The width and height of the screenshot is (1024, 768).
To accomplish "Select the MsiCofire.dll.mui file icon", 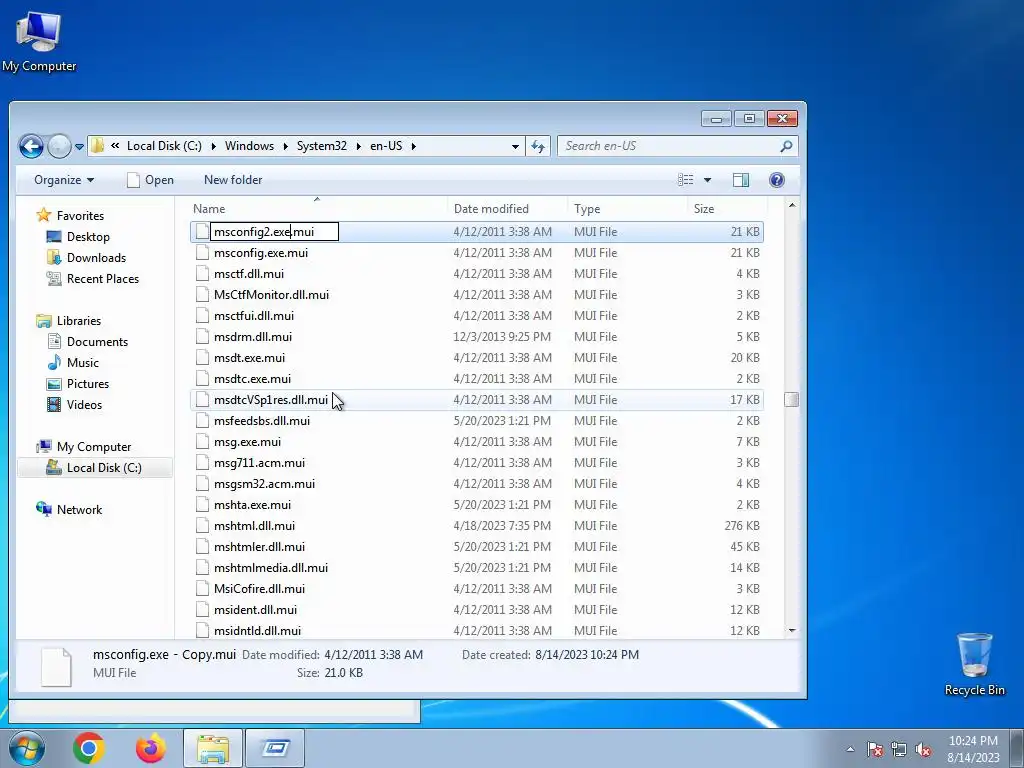I will click(x=202, y=588).
